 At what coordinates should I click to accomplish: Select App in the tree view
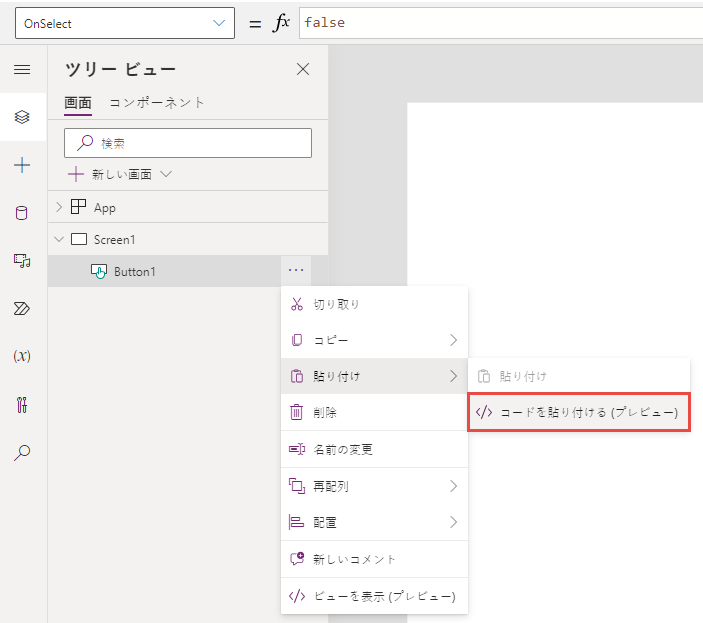coord(104,208)
